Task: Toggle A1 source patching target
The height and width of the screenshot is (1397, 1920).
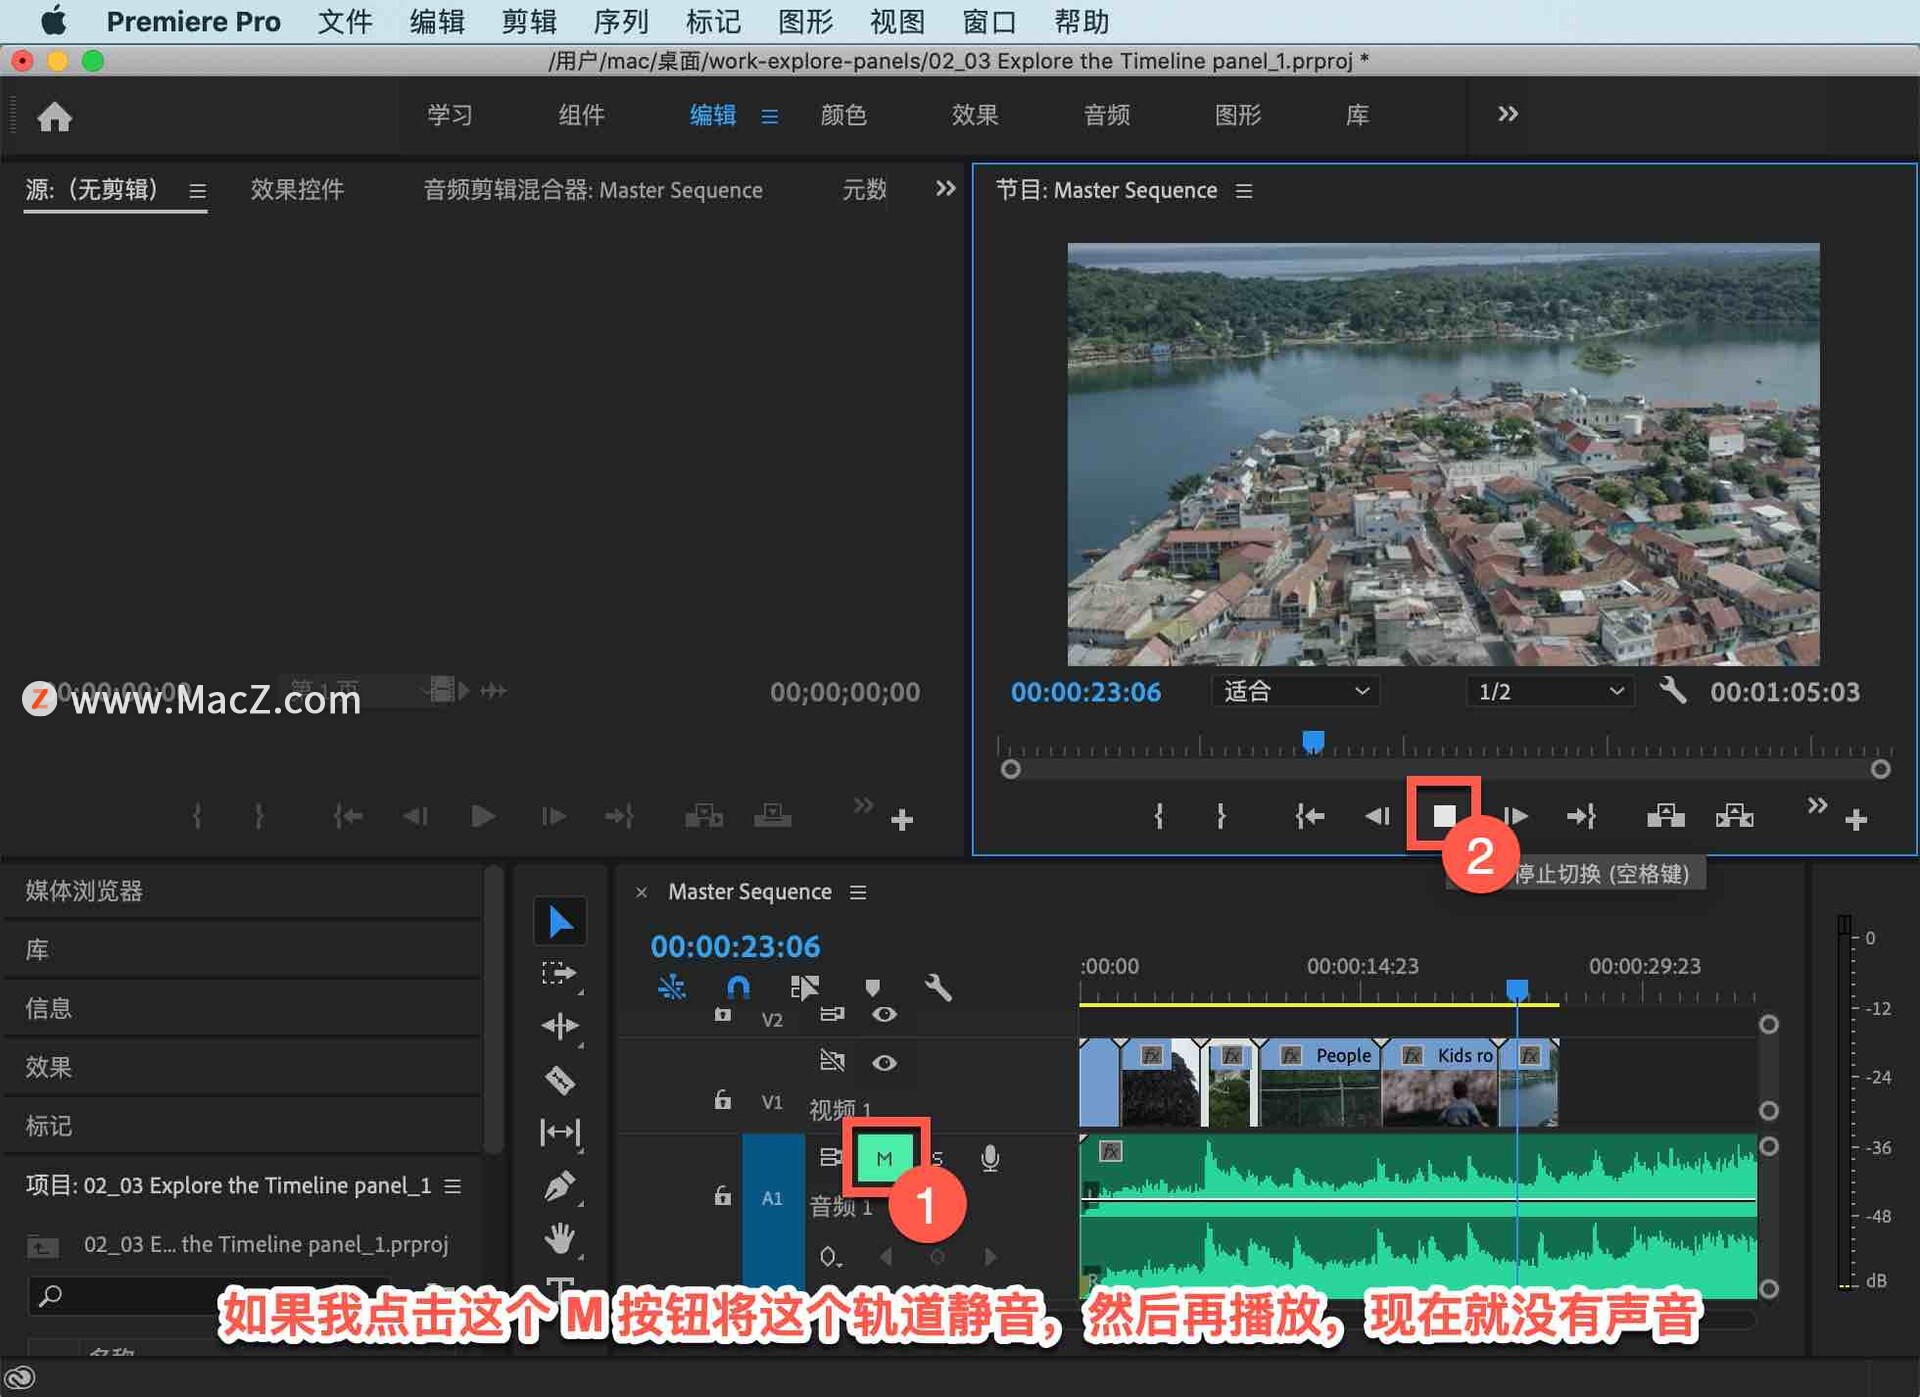Action: 772,1198
